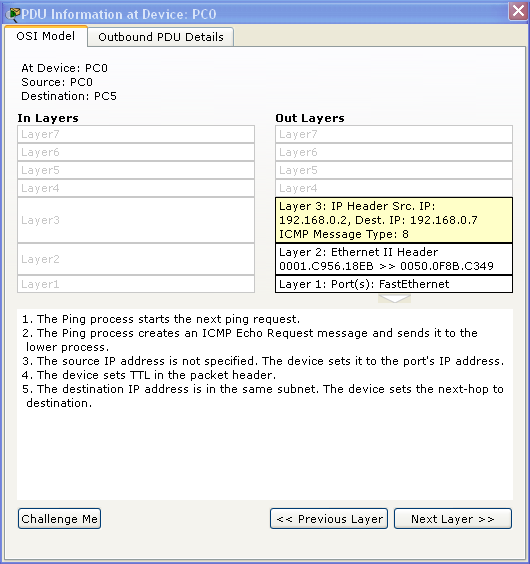Click In Layers Layer6 row
The image size is (530, 564).
pos(136,152)
